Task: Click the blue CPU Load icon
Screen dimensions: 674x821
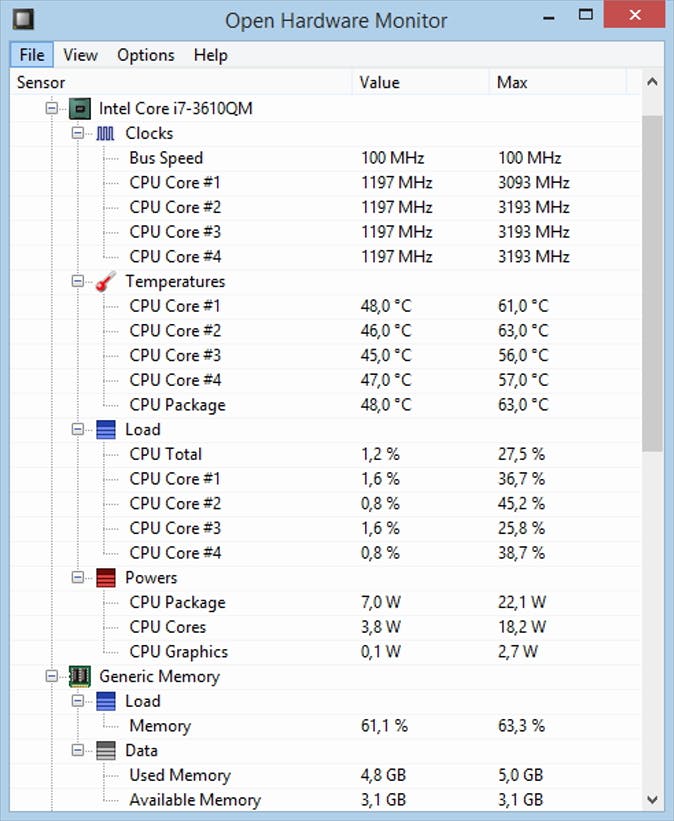Action: coord(106,430)
